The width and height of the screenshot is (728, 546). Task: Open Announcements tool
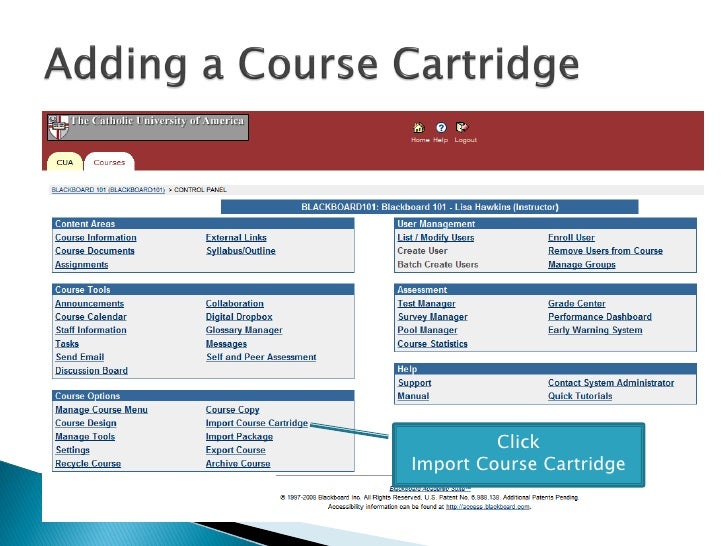click(x=90, y=303)
